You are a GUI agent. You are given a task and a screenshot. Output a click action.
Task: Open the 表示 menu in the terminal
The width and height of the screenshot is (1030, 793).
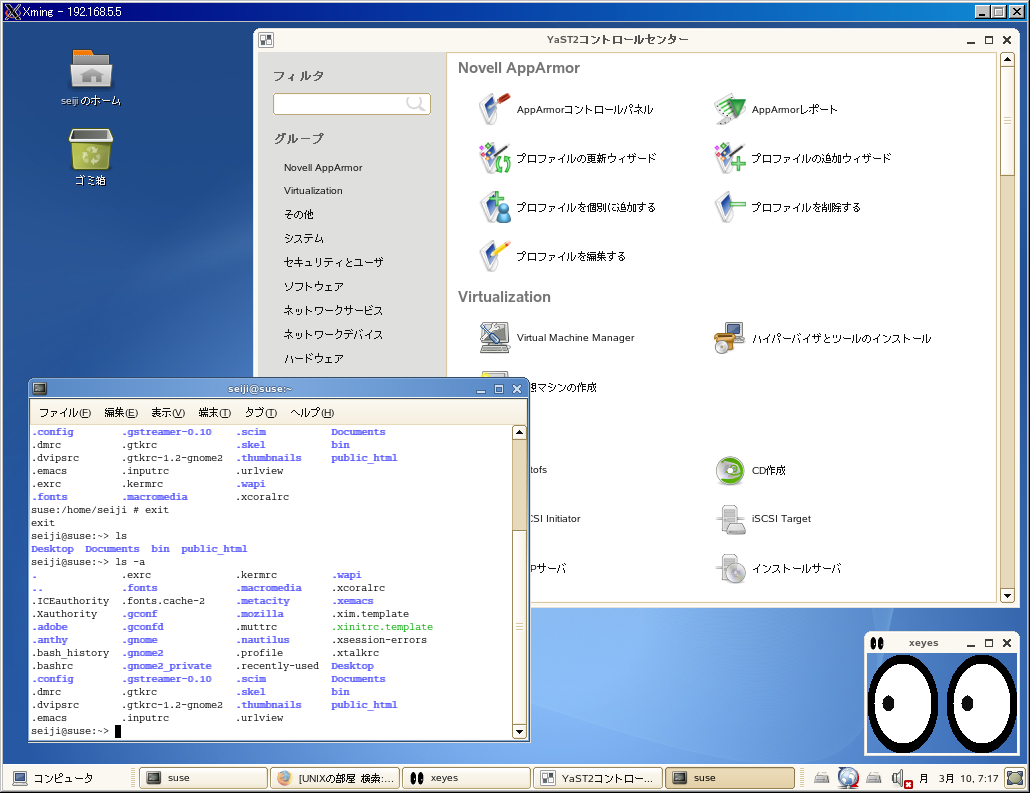tap(168, 413)
